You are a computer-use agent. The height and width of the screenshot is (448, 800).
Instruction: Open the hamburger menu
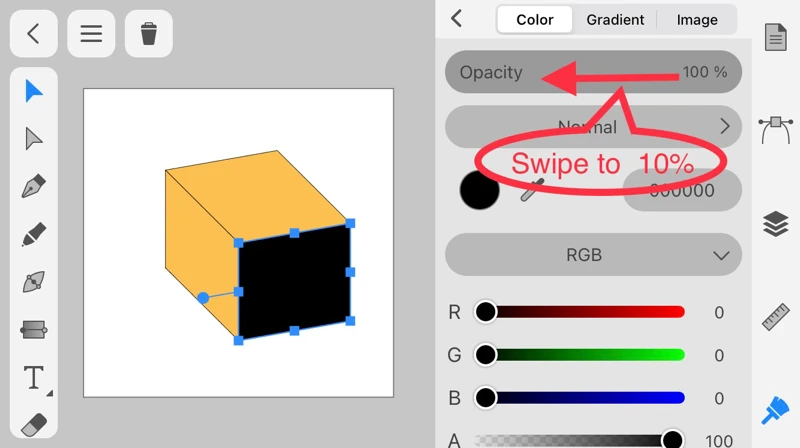coord(91,34)
